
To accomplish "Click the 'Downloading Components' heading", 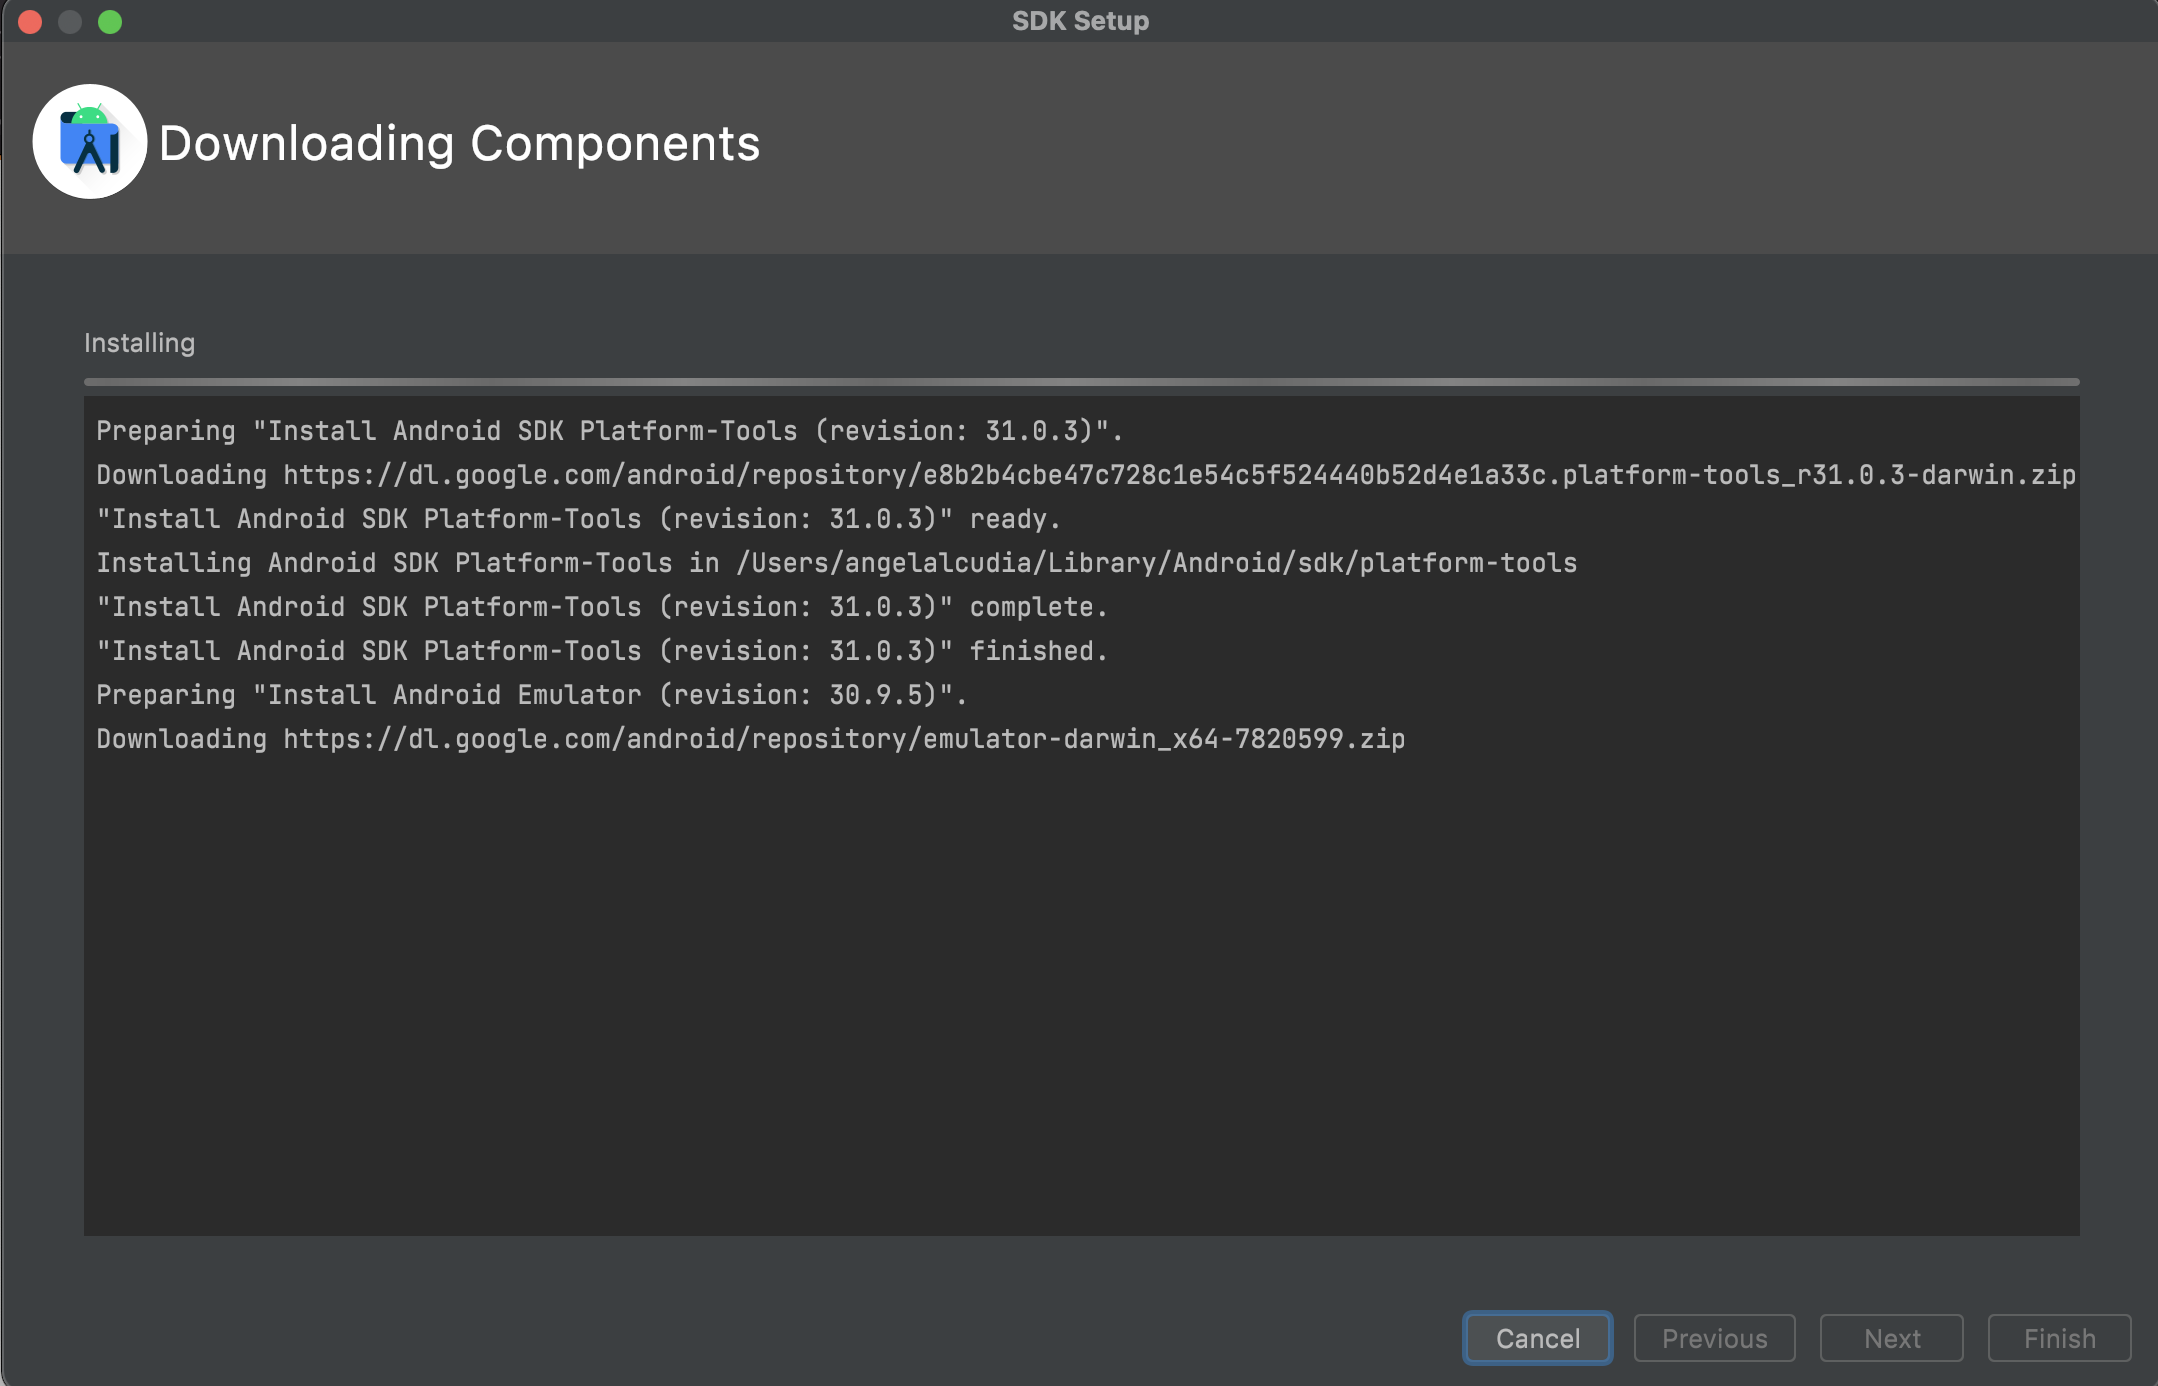I will pos(459,143).
